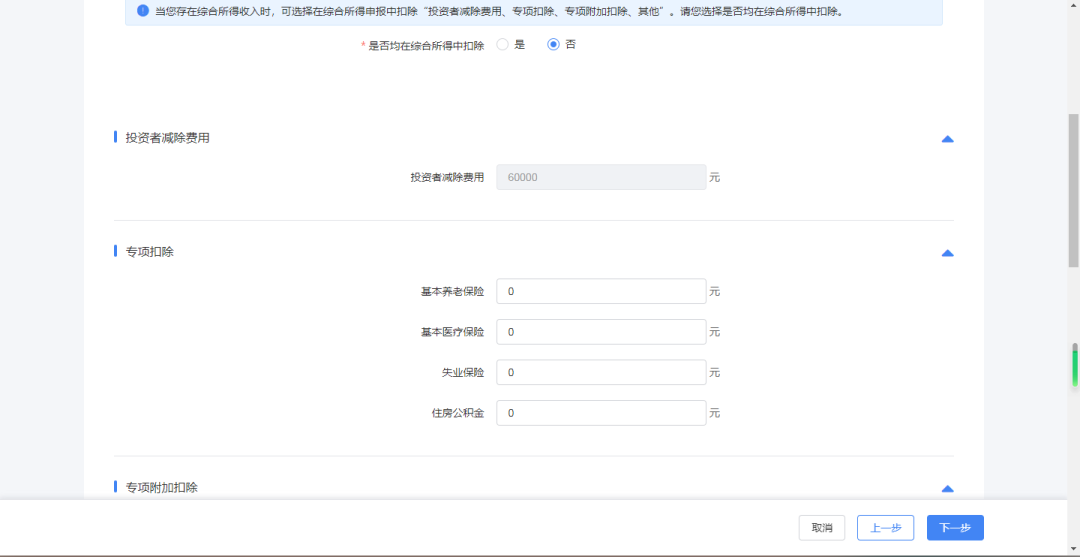Select the 否 radio option
This screenshot has height=557, width=1080.
[x=553, y=45]
